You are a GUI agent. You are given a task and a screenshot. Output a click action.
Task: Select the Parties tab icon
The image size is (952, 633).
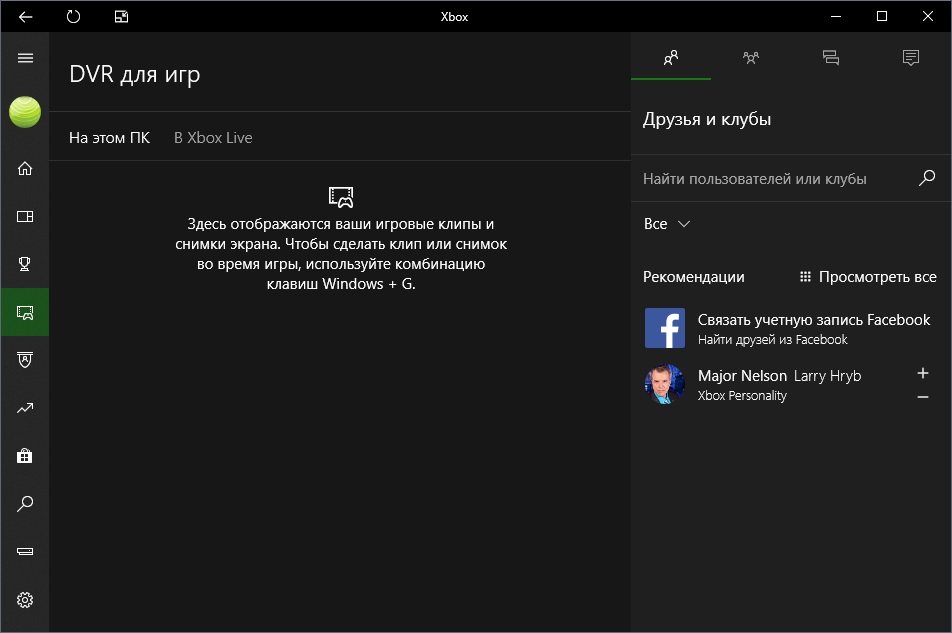click(750, 58)
